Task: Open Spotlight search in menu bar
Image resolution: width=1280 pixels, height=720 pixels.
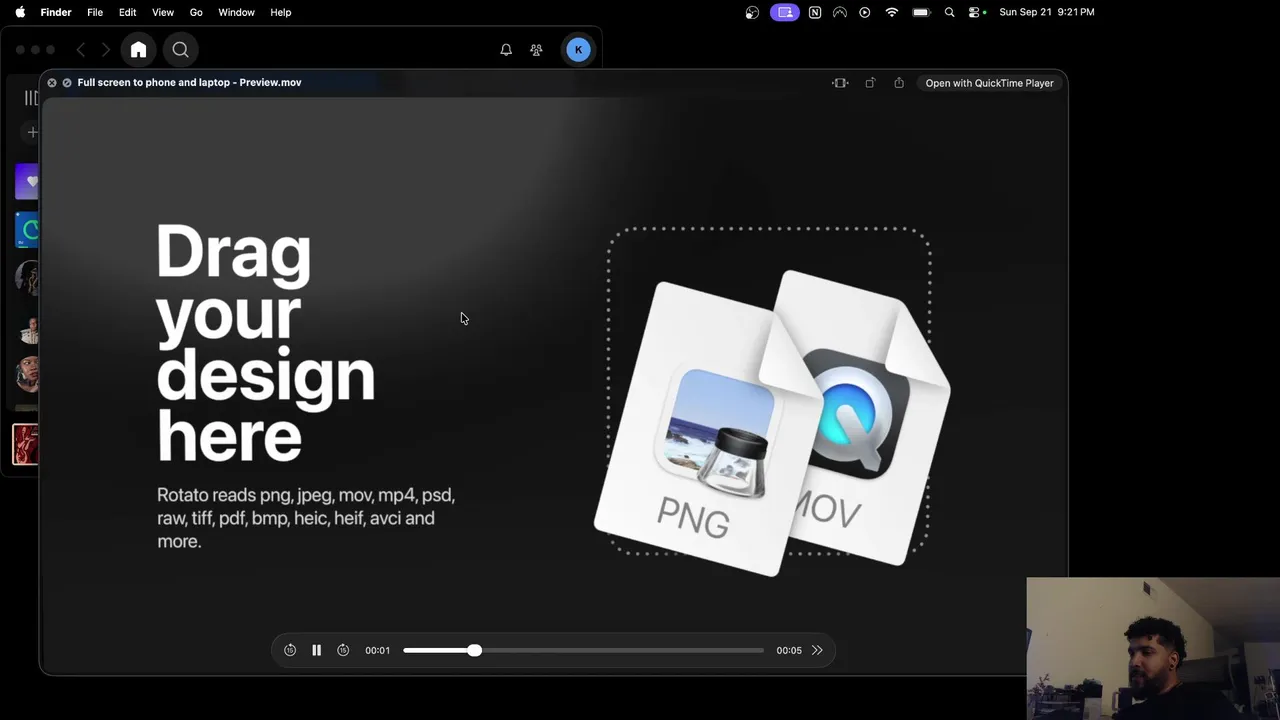Action: 949,12
